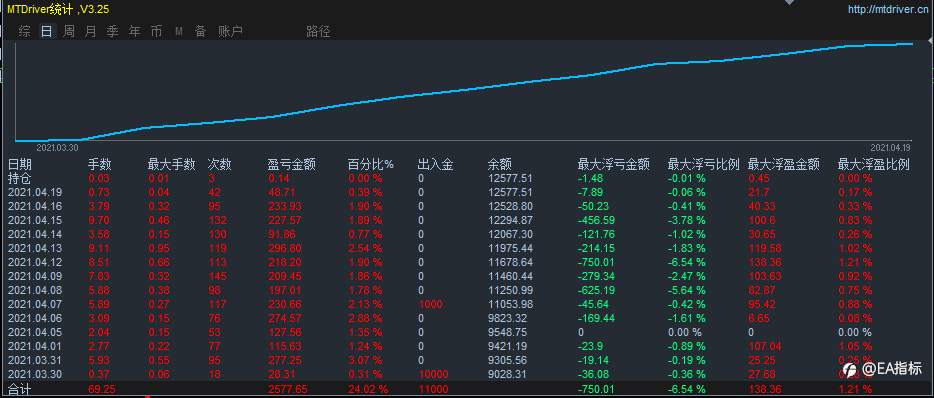
Task: Select the 2021.04.05 date row
Action: click(x=35, y=332)
